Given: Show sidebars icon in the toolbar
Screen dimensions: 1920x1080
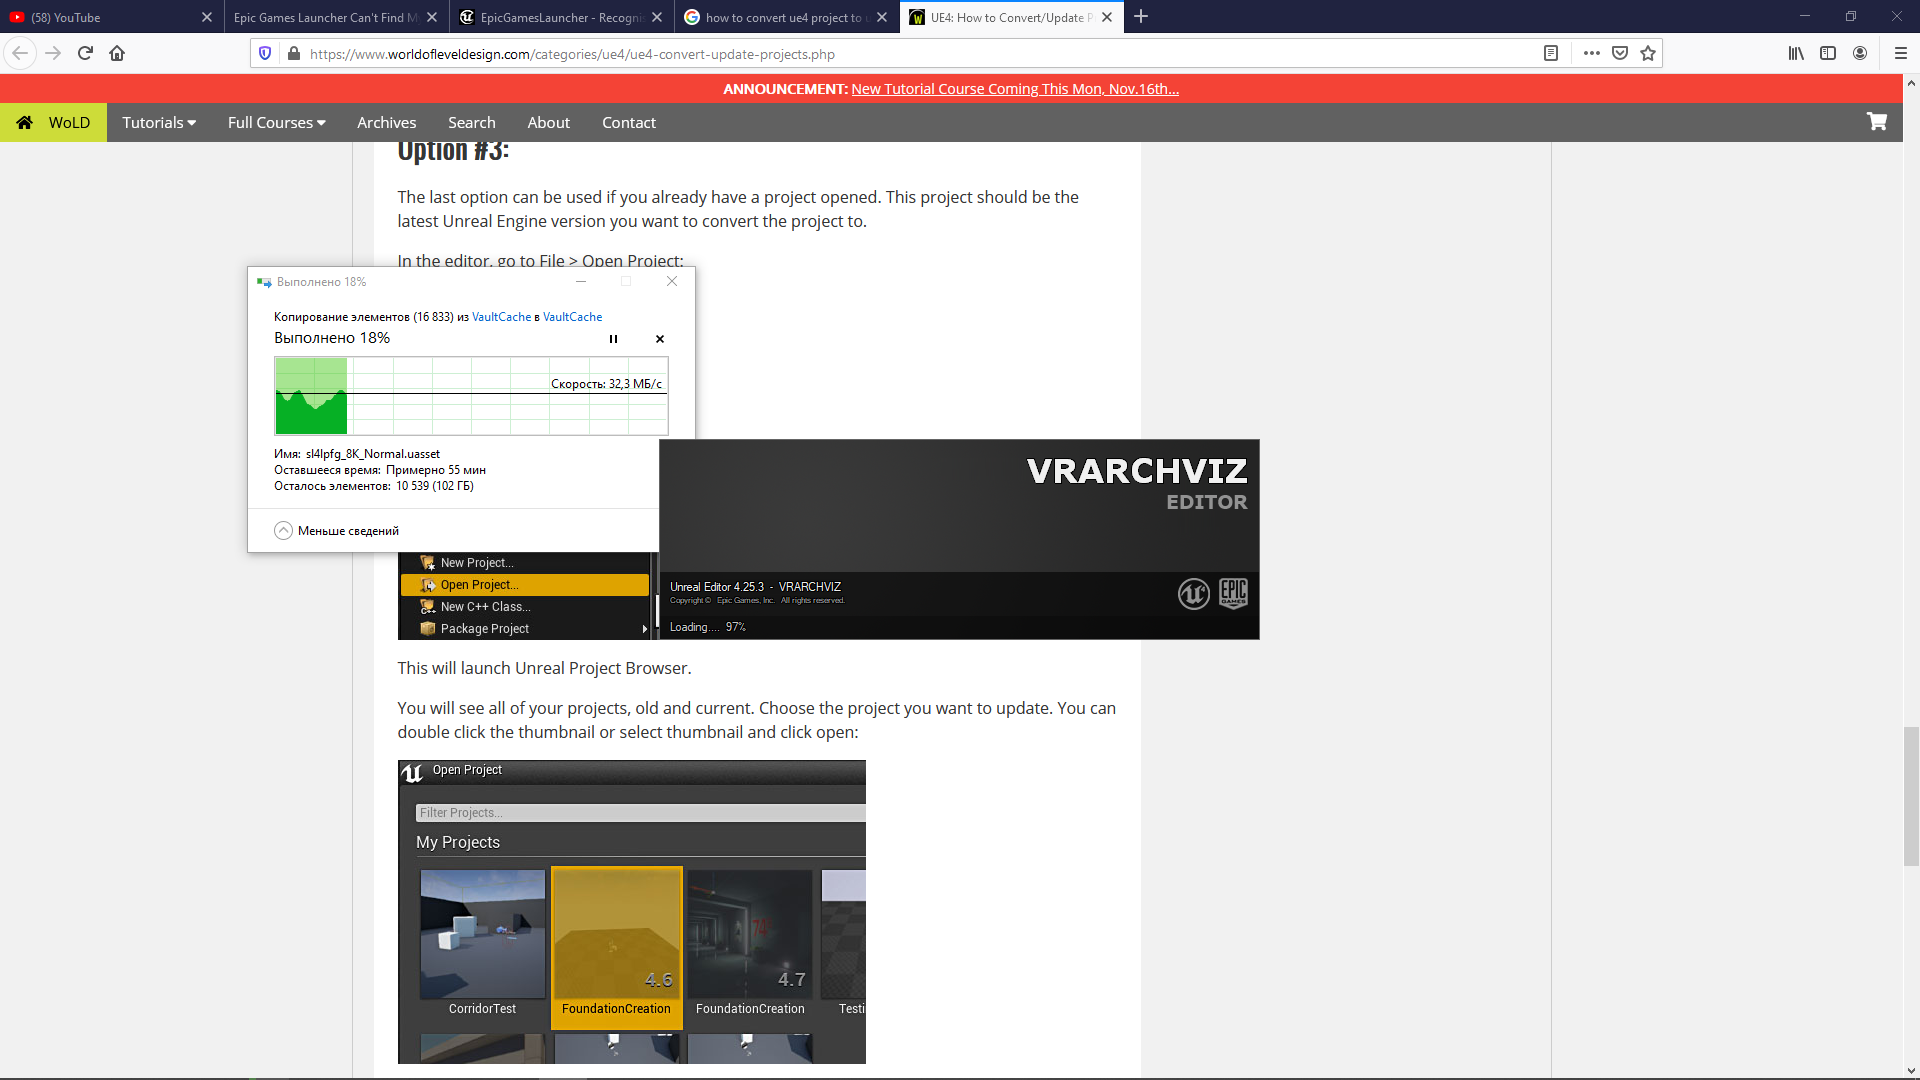Looking at the screenshot, I should 1828,53.
